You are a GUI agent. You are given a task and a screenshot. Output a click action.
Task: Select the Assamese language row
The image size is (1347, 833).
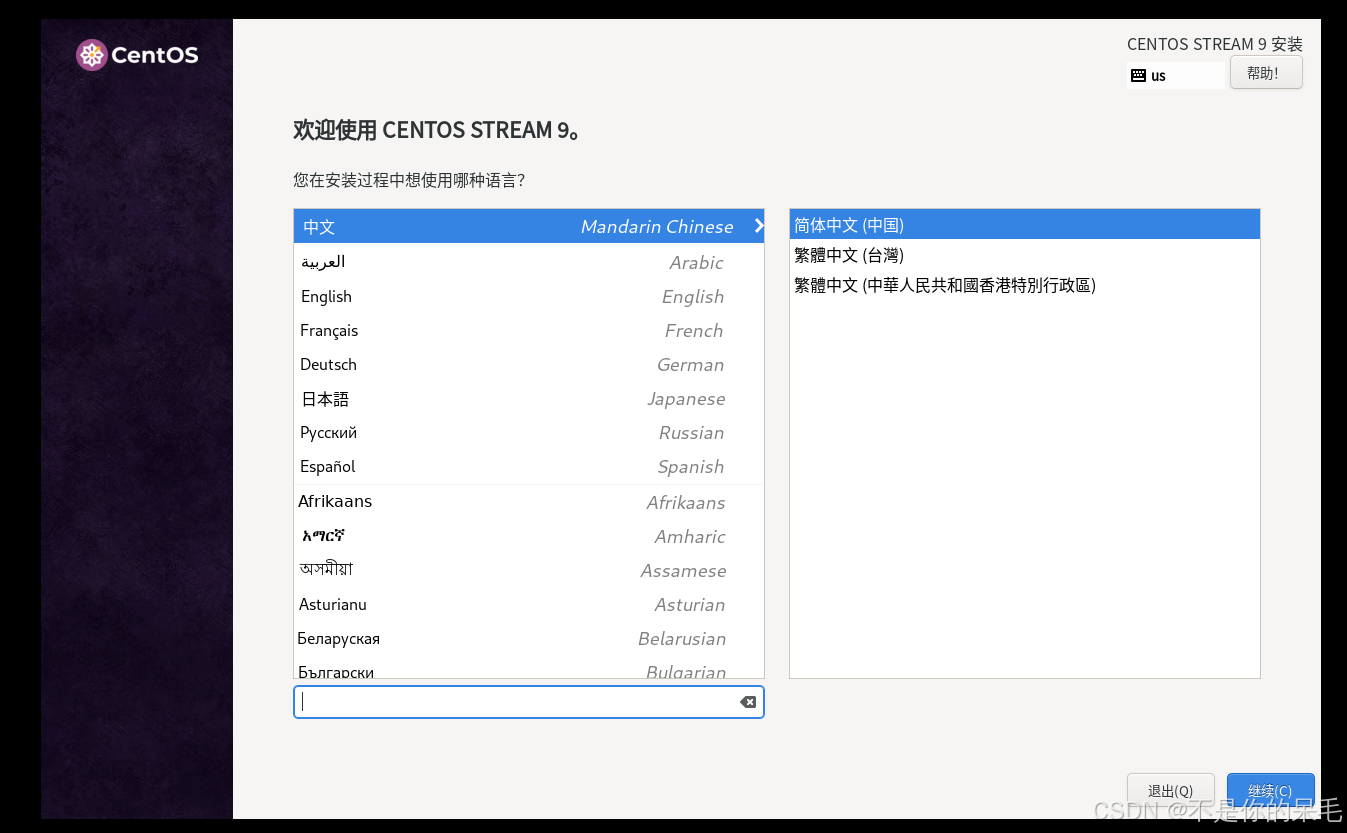click(529, 570)
